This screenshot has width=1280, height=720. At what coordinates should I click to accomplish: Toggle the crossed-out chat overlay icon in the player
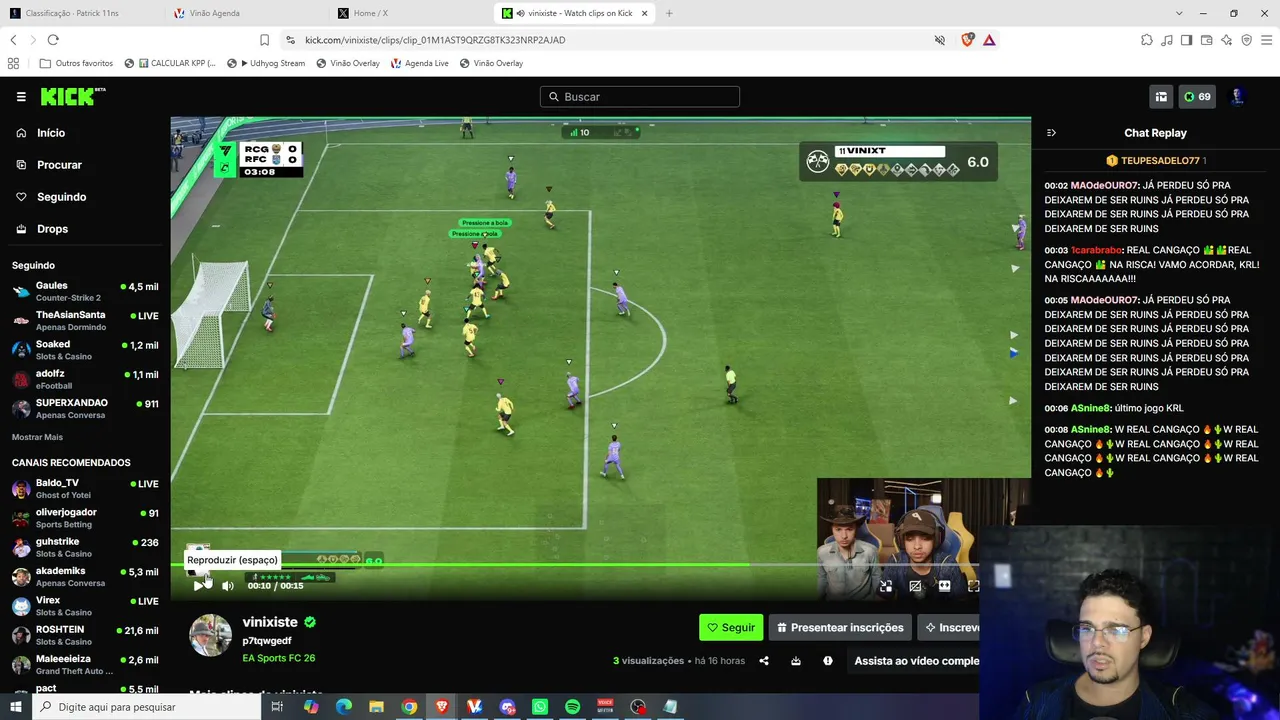point(915,586)
